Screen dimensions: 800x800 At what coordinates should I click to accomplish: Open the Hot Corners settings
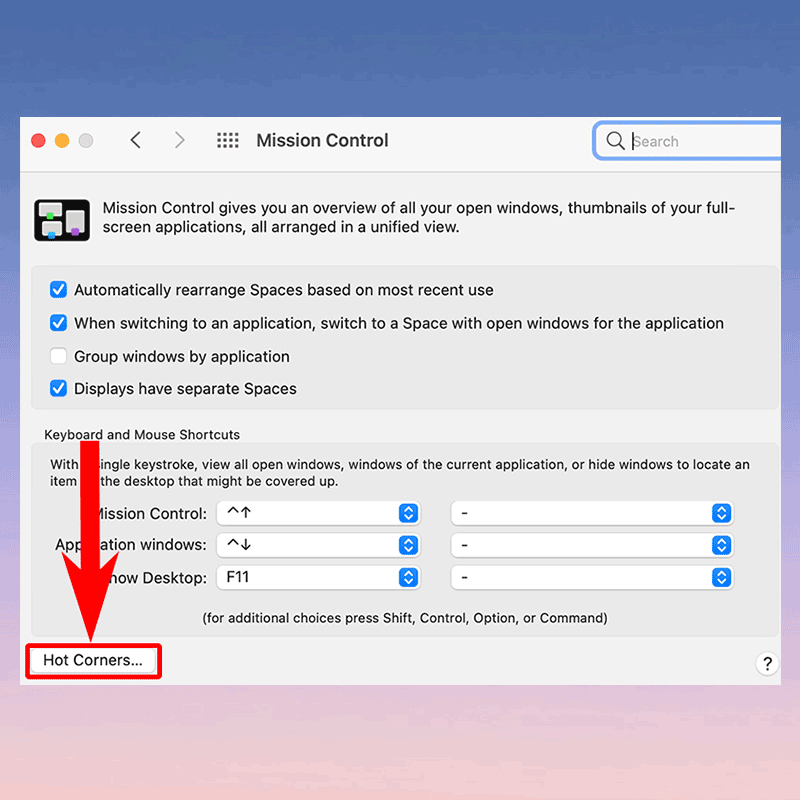93,660
